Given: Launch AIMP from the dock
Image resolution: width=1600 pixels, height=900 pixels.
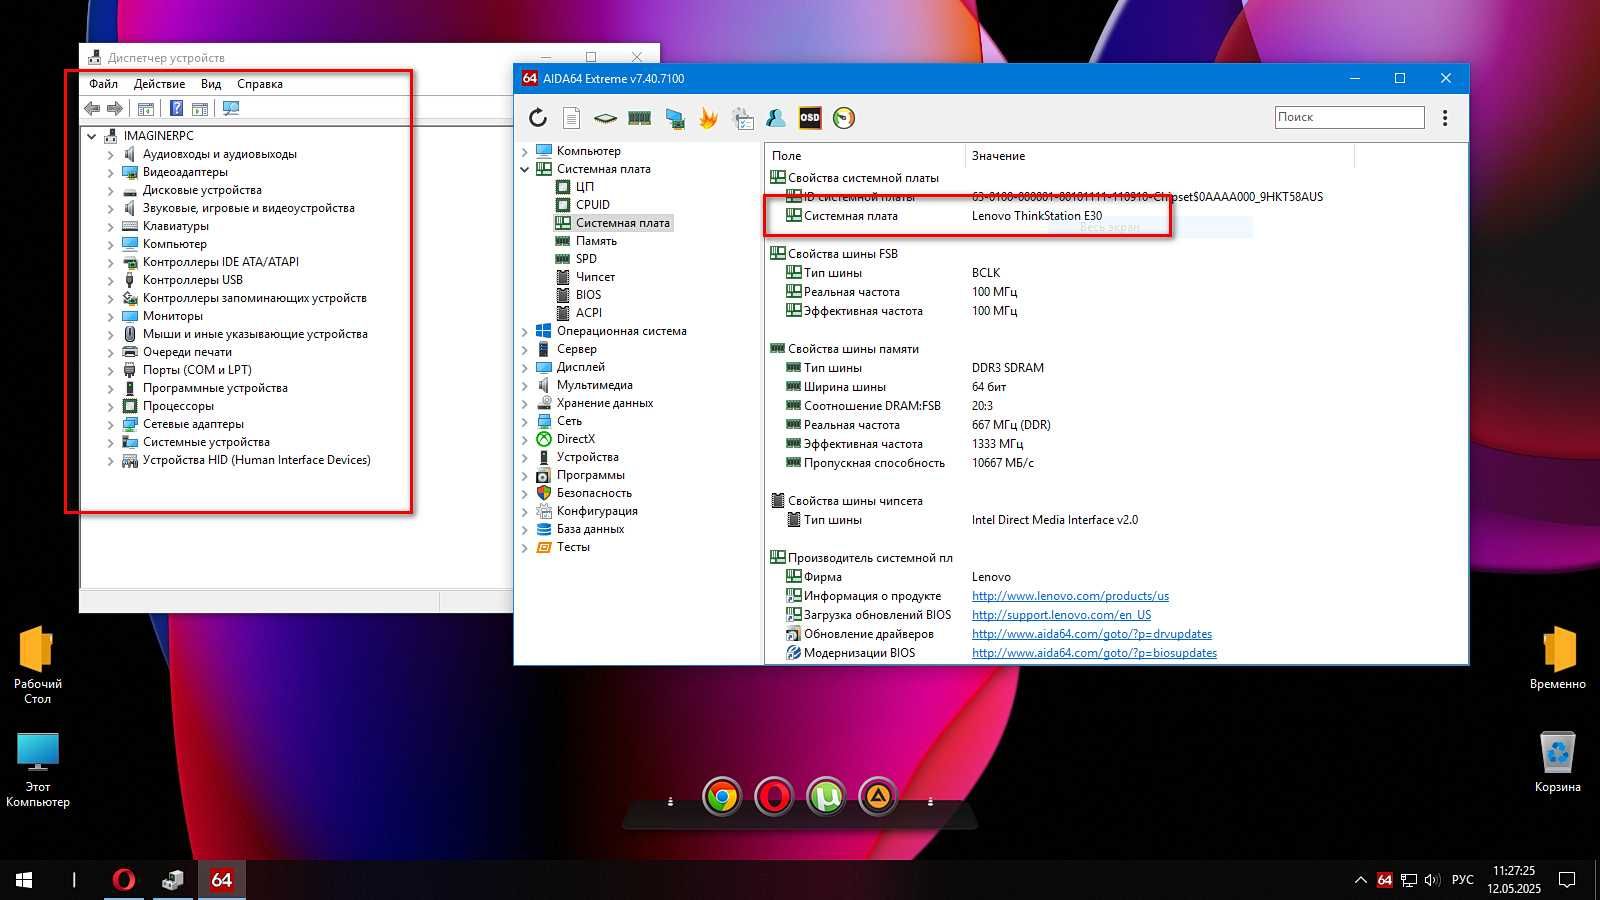Looking at the screenshot, I should pyautogui.click(x=878, y=797).
